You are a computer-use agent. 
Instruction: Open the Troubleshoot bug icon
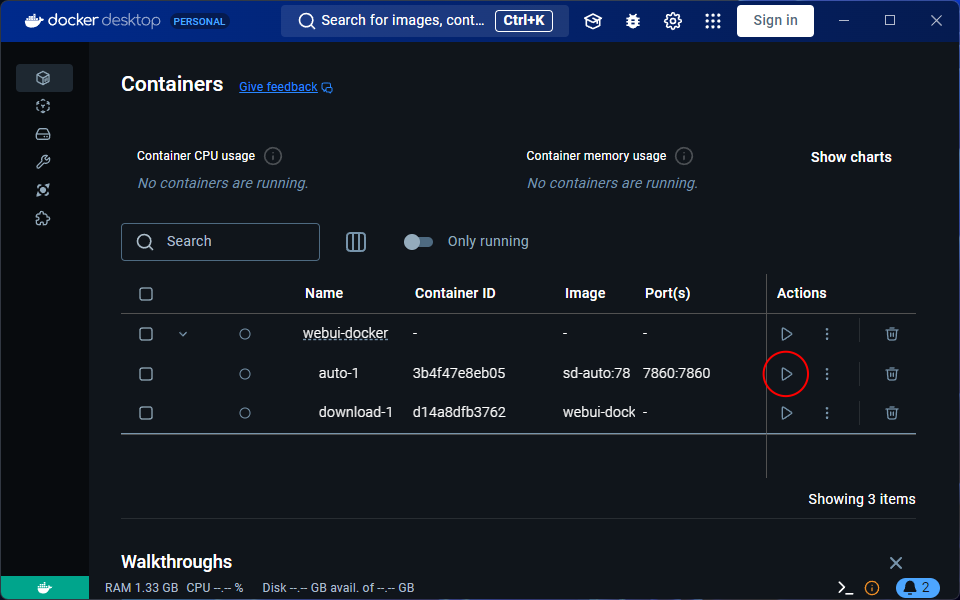632,21
